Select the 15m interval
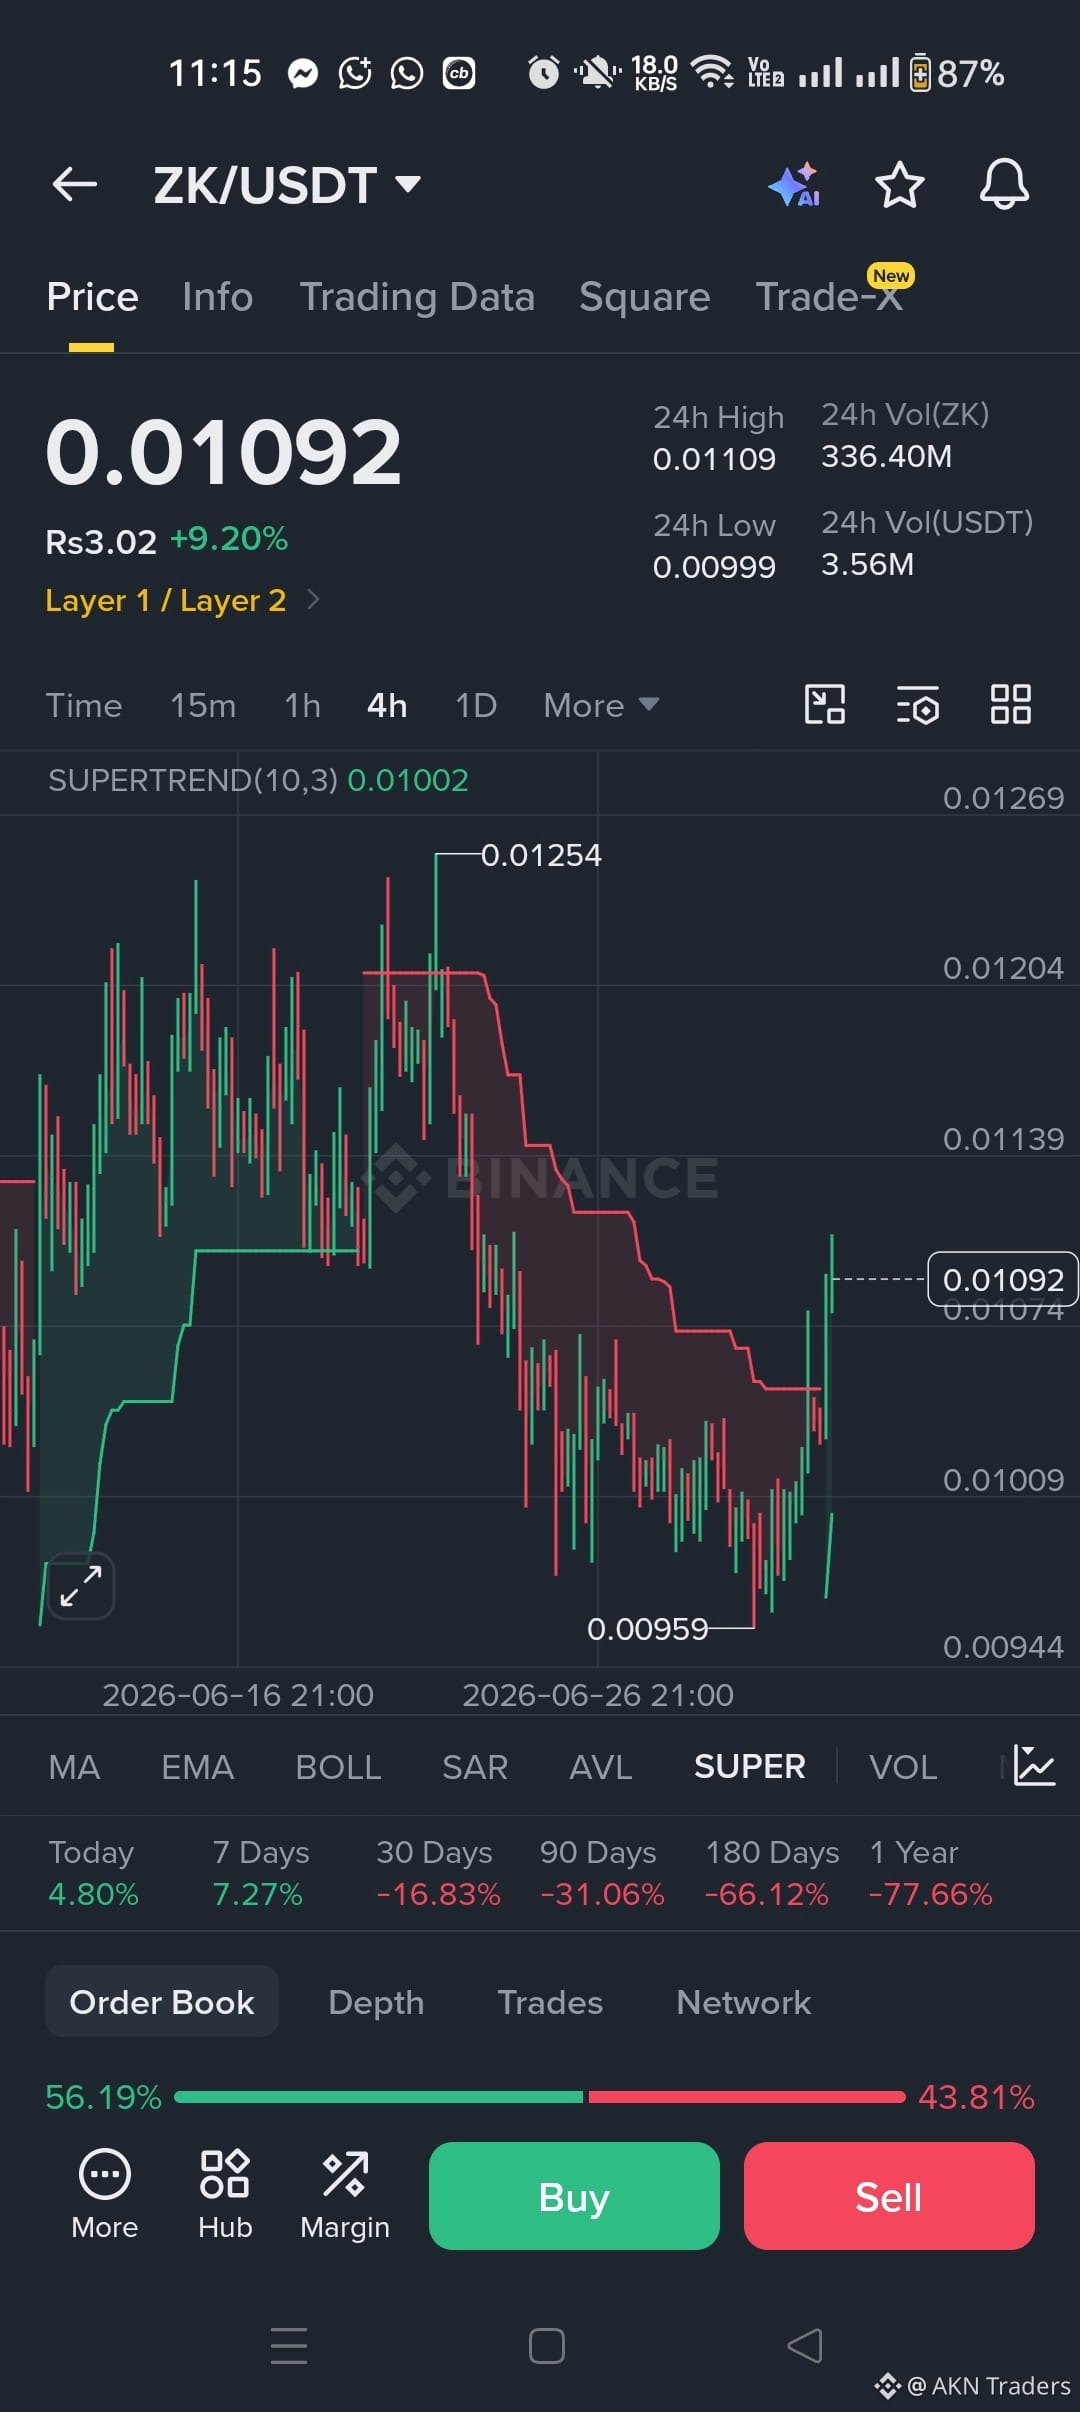The width and height of the screenshot is (1080, 2412). point(203,705)
